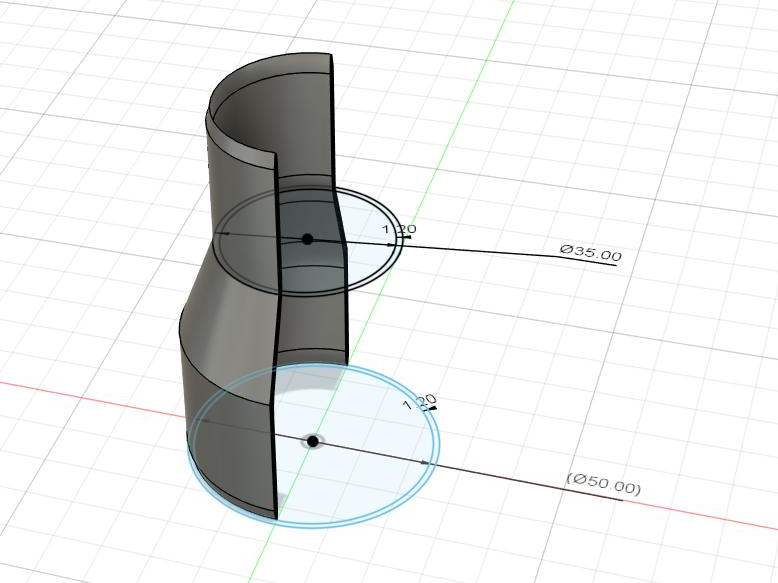The image size is (778, 583).
Task: Click the 1.20 offset dimension on upper sketch
Action: pos(399,229)
